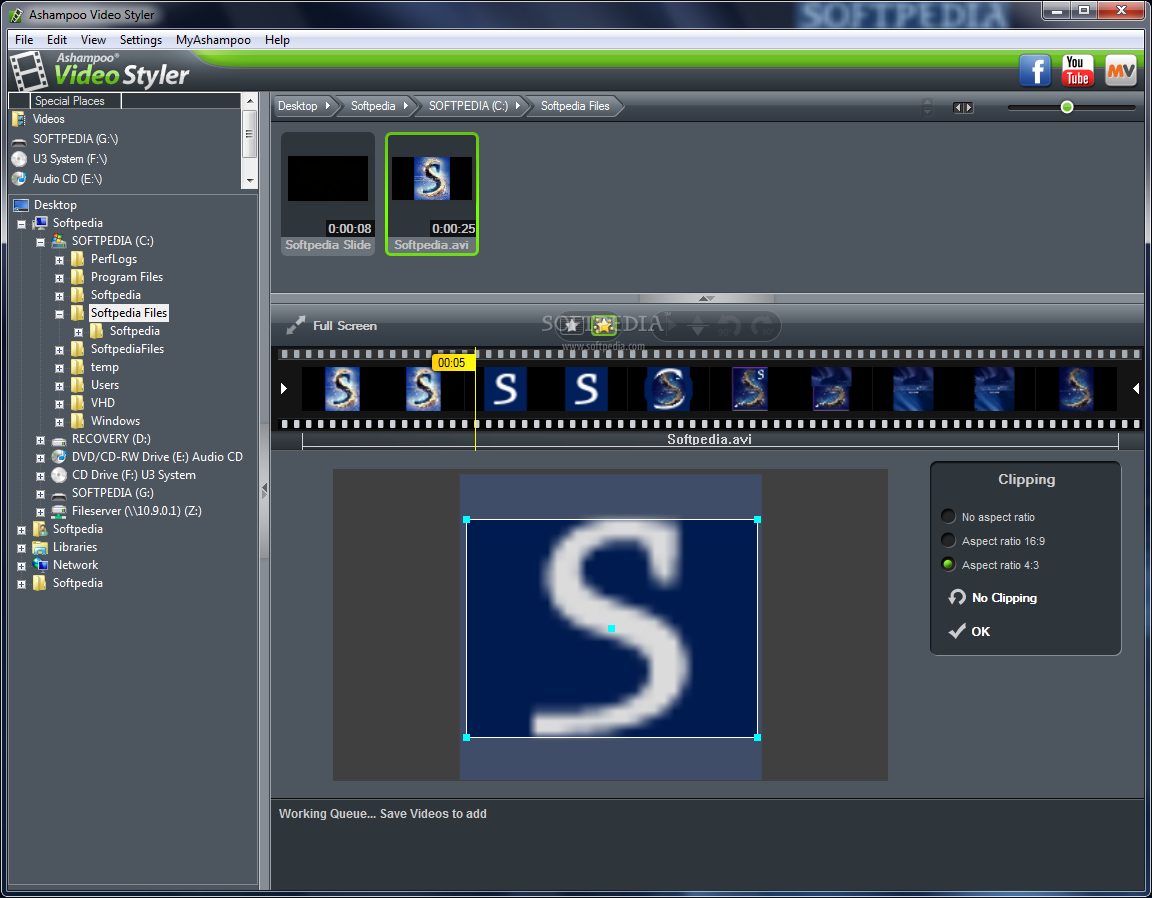Click the Network tree icon

[x=40, y=564]
